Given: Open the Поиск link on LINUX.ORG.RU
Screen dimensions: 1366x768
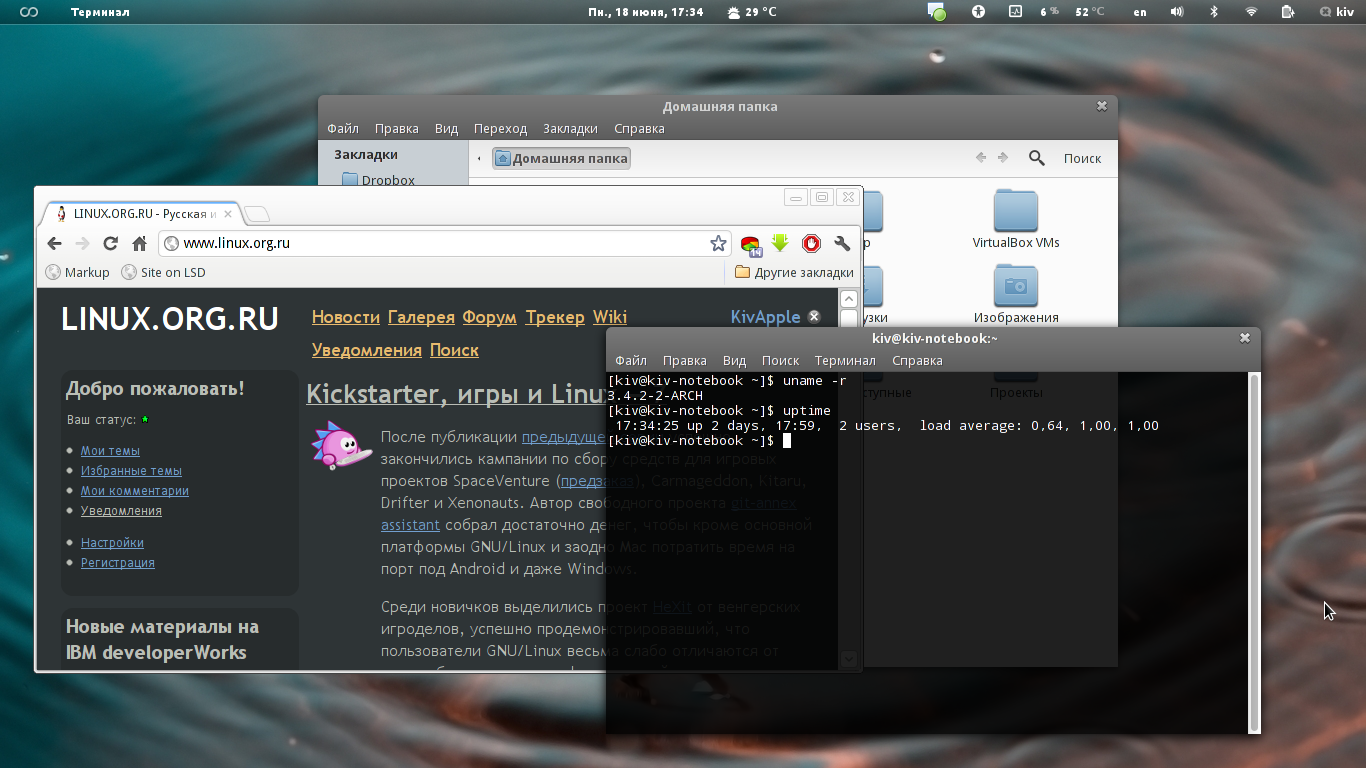Looking at the screenshot, I should 454,350.
